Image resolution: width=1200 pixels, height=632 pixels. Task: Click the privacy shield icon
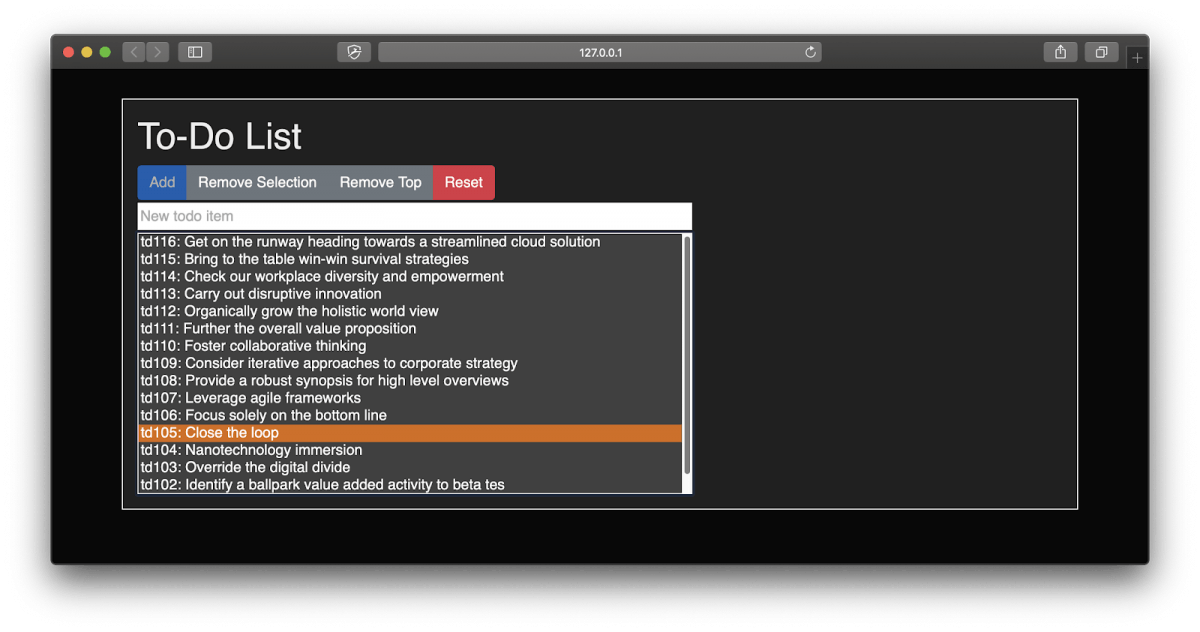354,52
